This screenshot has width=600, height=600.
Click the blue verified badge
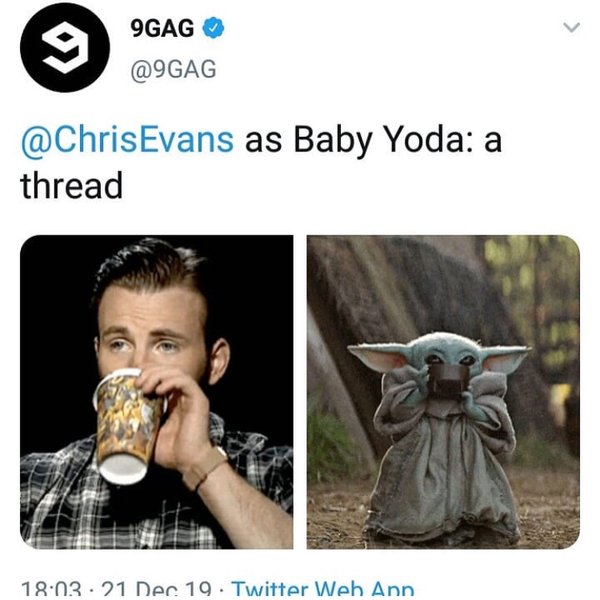coord(213,28)
